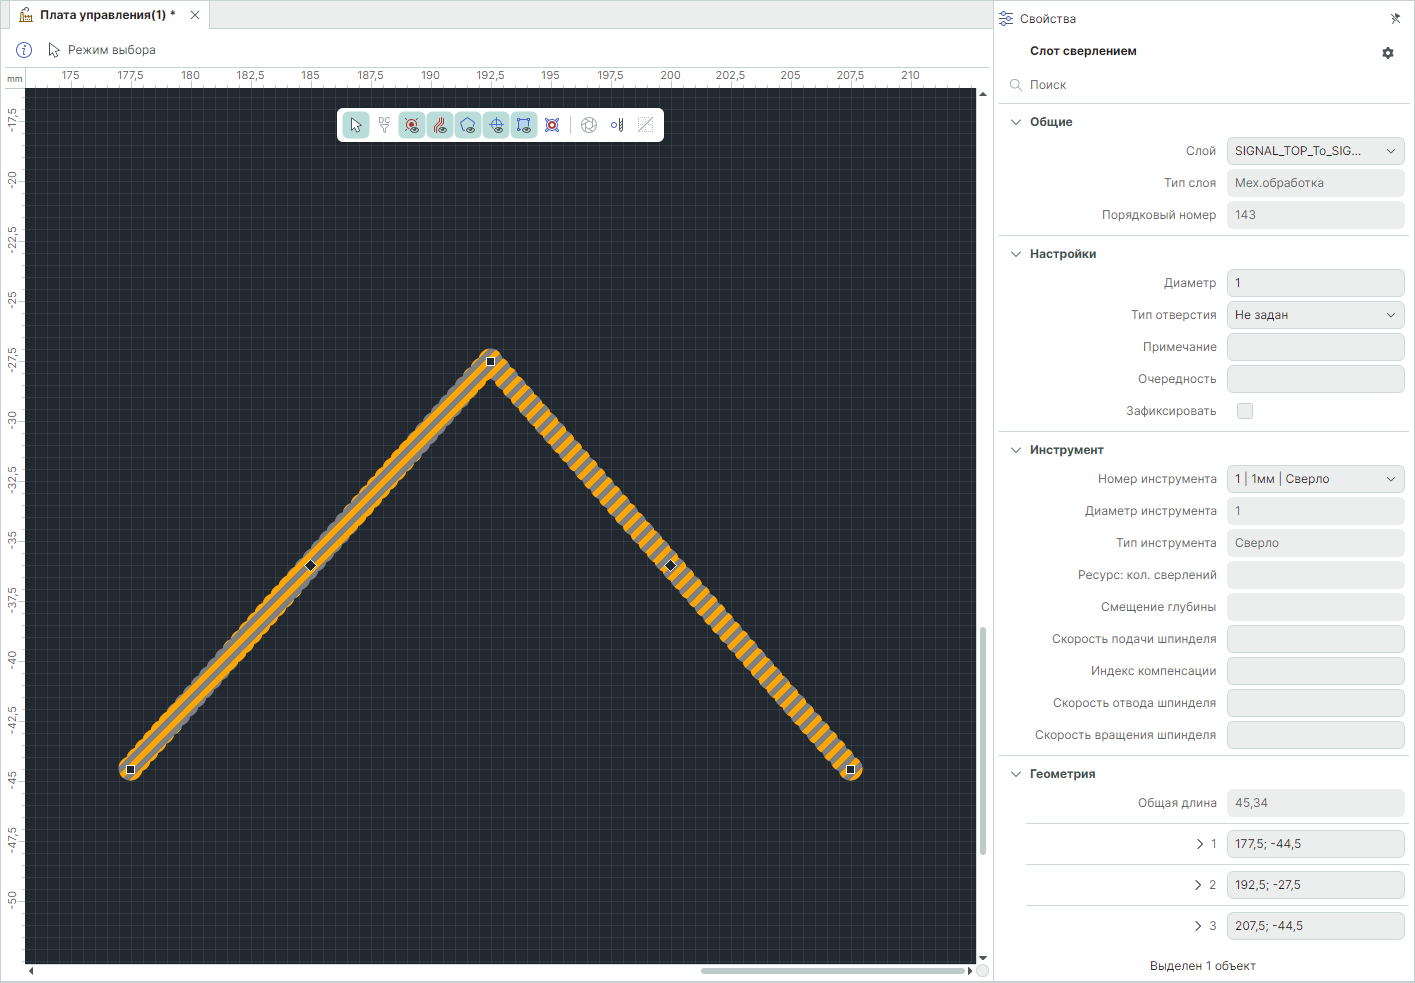Click coordinates field 192,5; -27,5
Screen dimensions: 1415x983
[x=1316, y=885]
